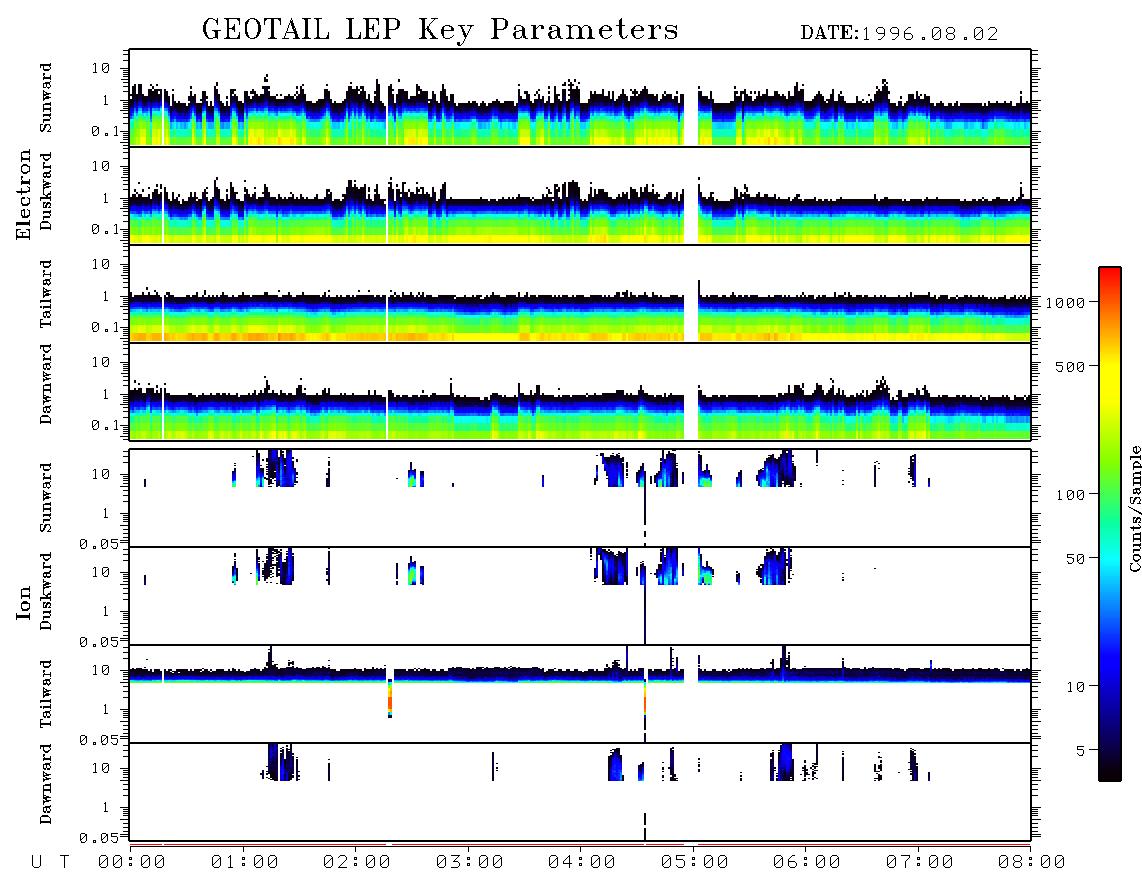
Task: Click the 100 color bar tick value
Action: [1070, 495]
